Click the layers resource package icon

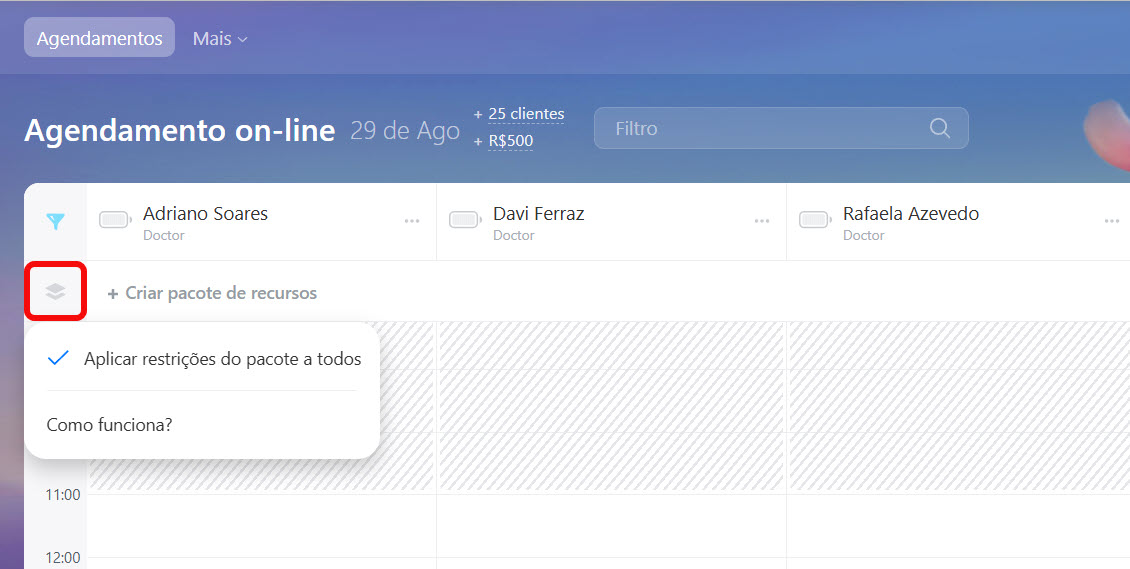[x=56, y=291]
